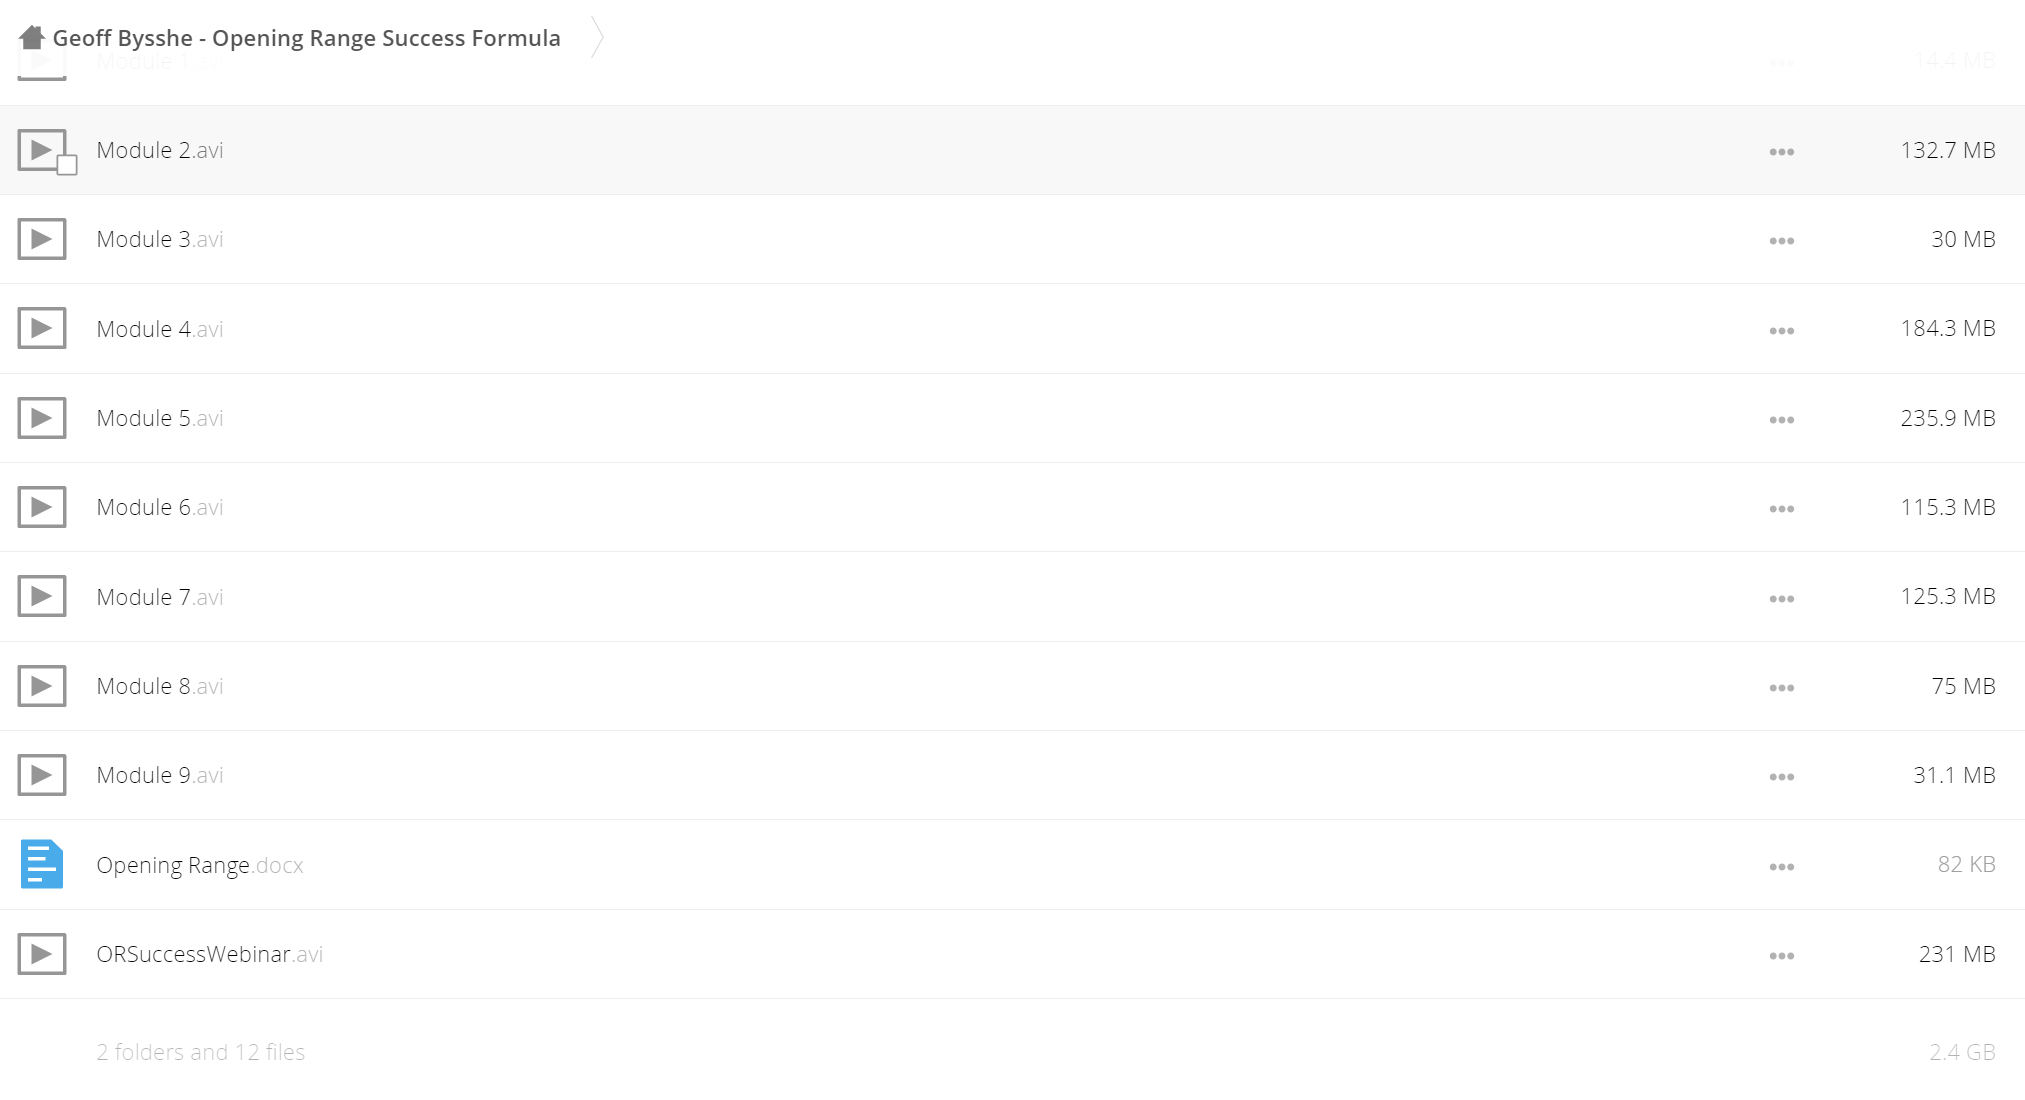Open the ellipsis menu for ORSuccessWebinar.avi

pos(1781,956)
